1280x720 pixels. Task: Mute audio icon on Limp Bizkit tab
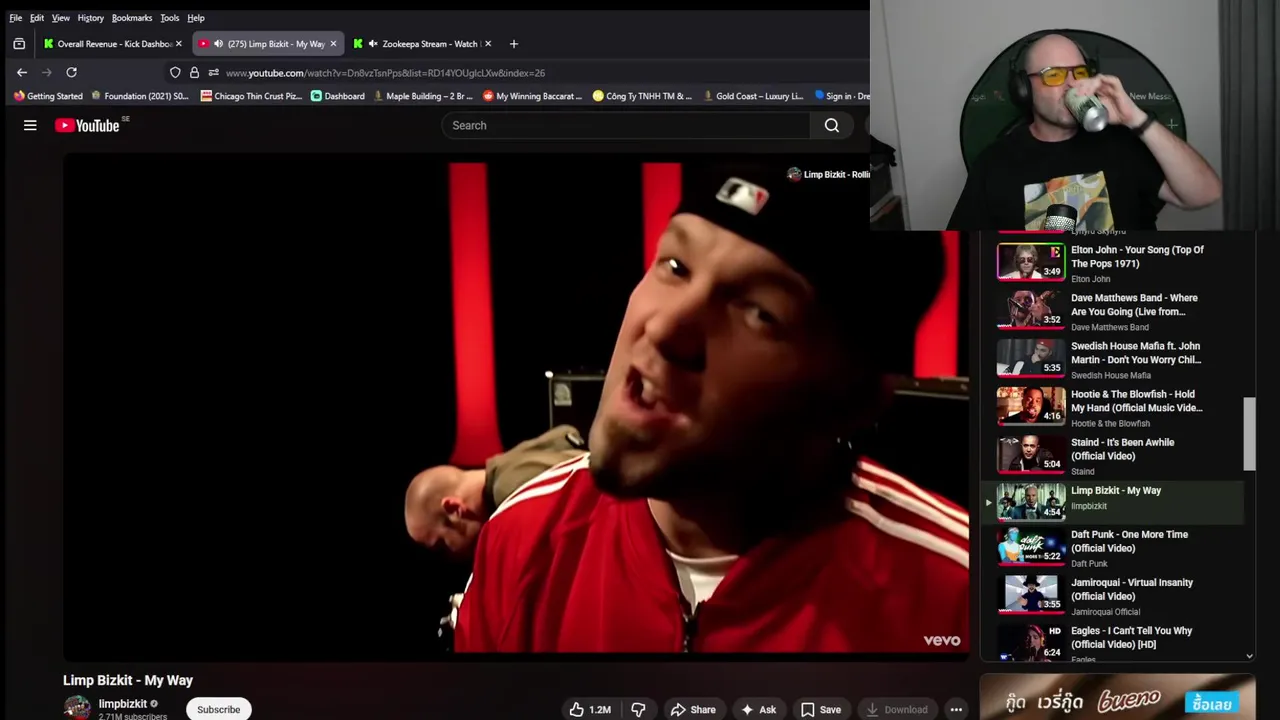point(218,44)
